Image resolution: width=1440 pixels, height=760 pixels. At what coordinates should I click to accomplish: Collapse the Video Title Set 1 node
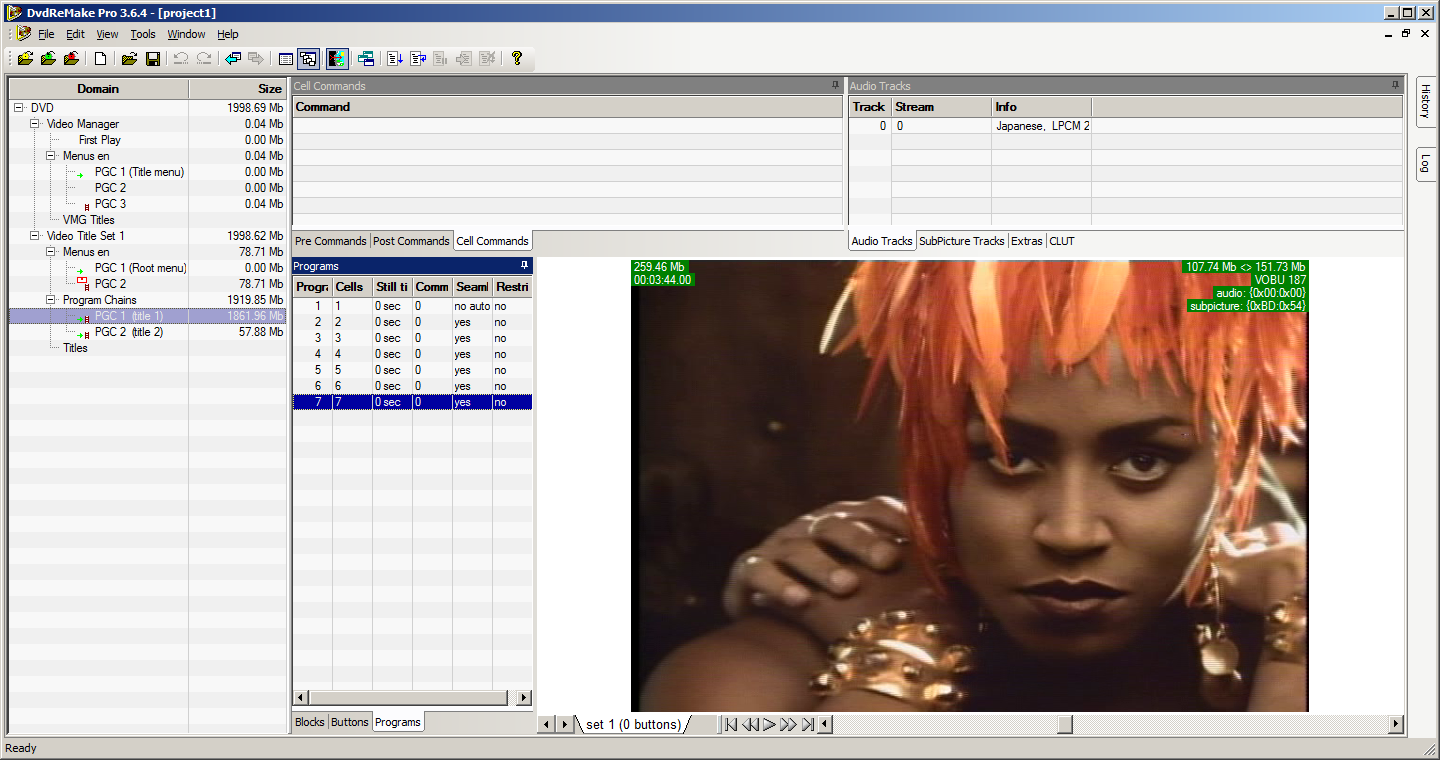click(x=35, y=236)
